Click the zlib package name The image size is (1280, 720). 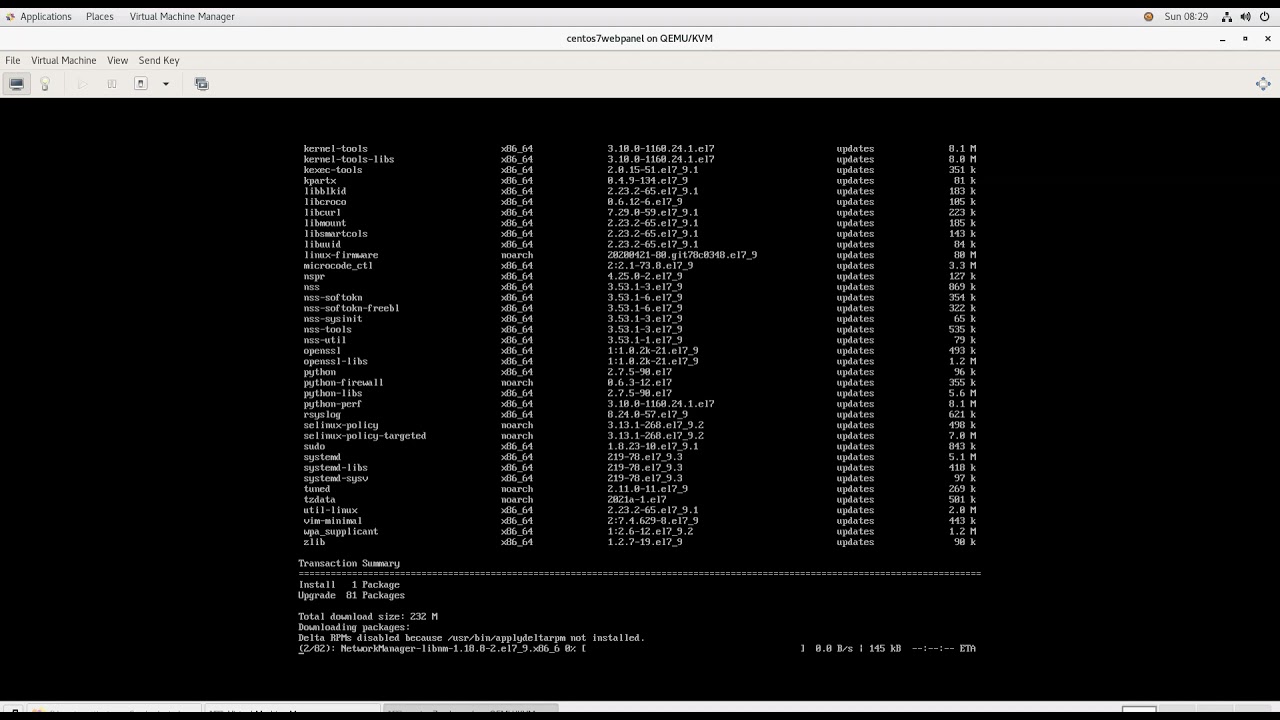pos(314,542)
